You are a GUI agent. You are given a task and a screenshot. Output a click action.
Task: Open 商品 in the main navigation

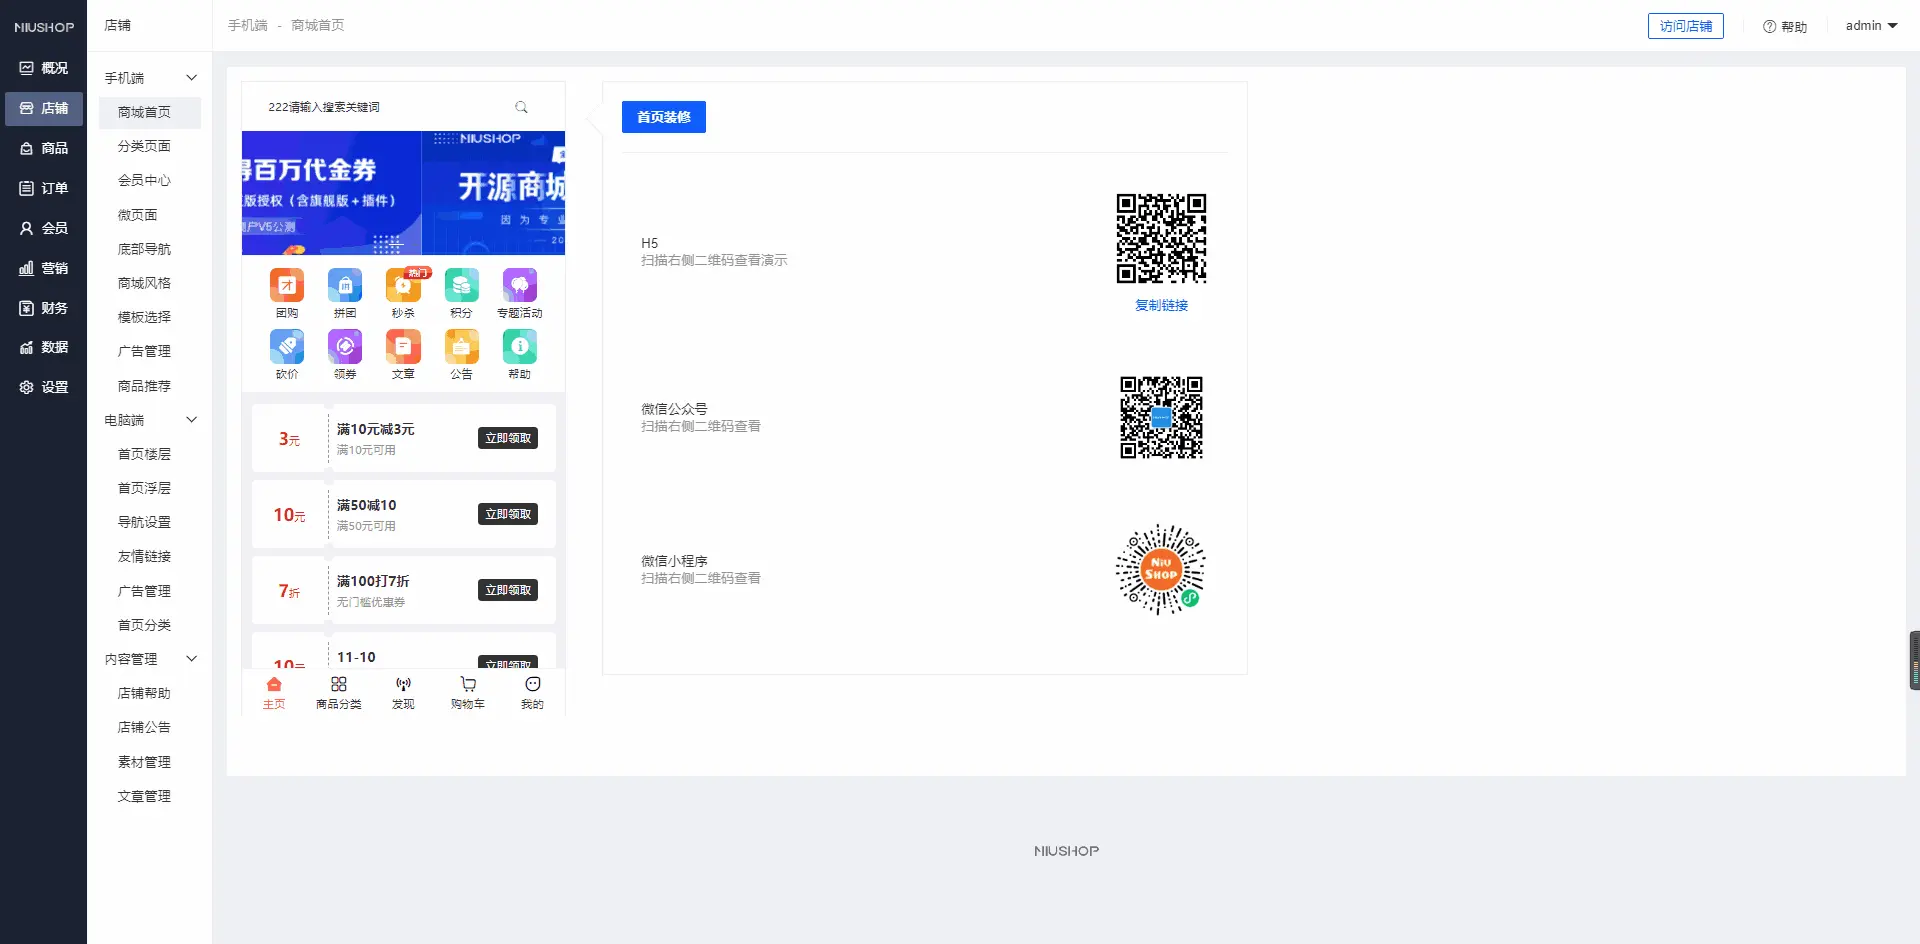pos(44,148)
